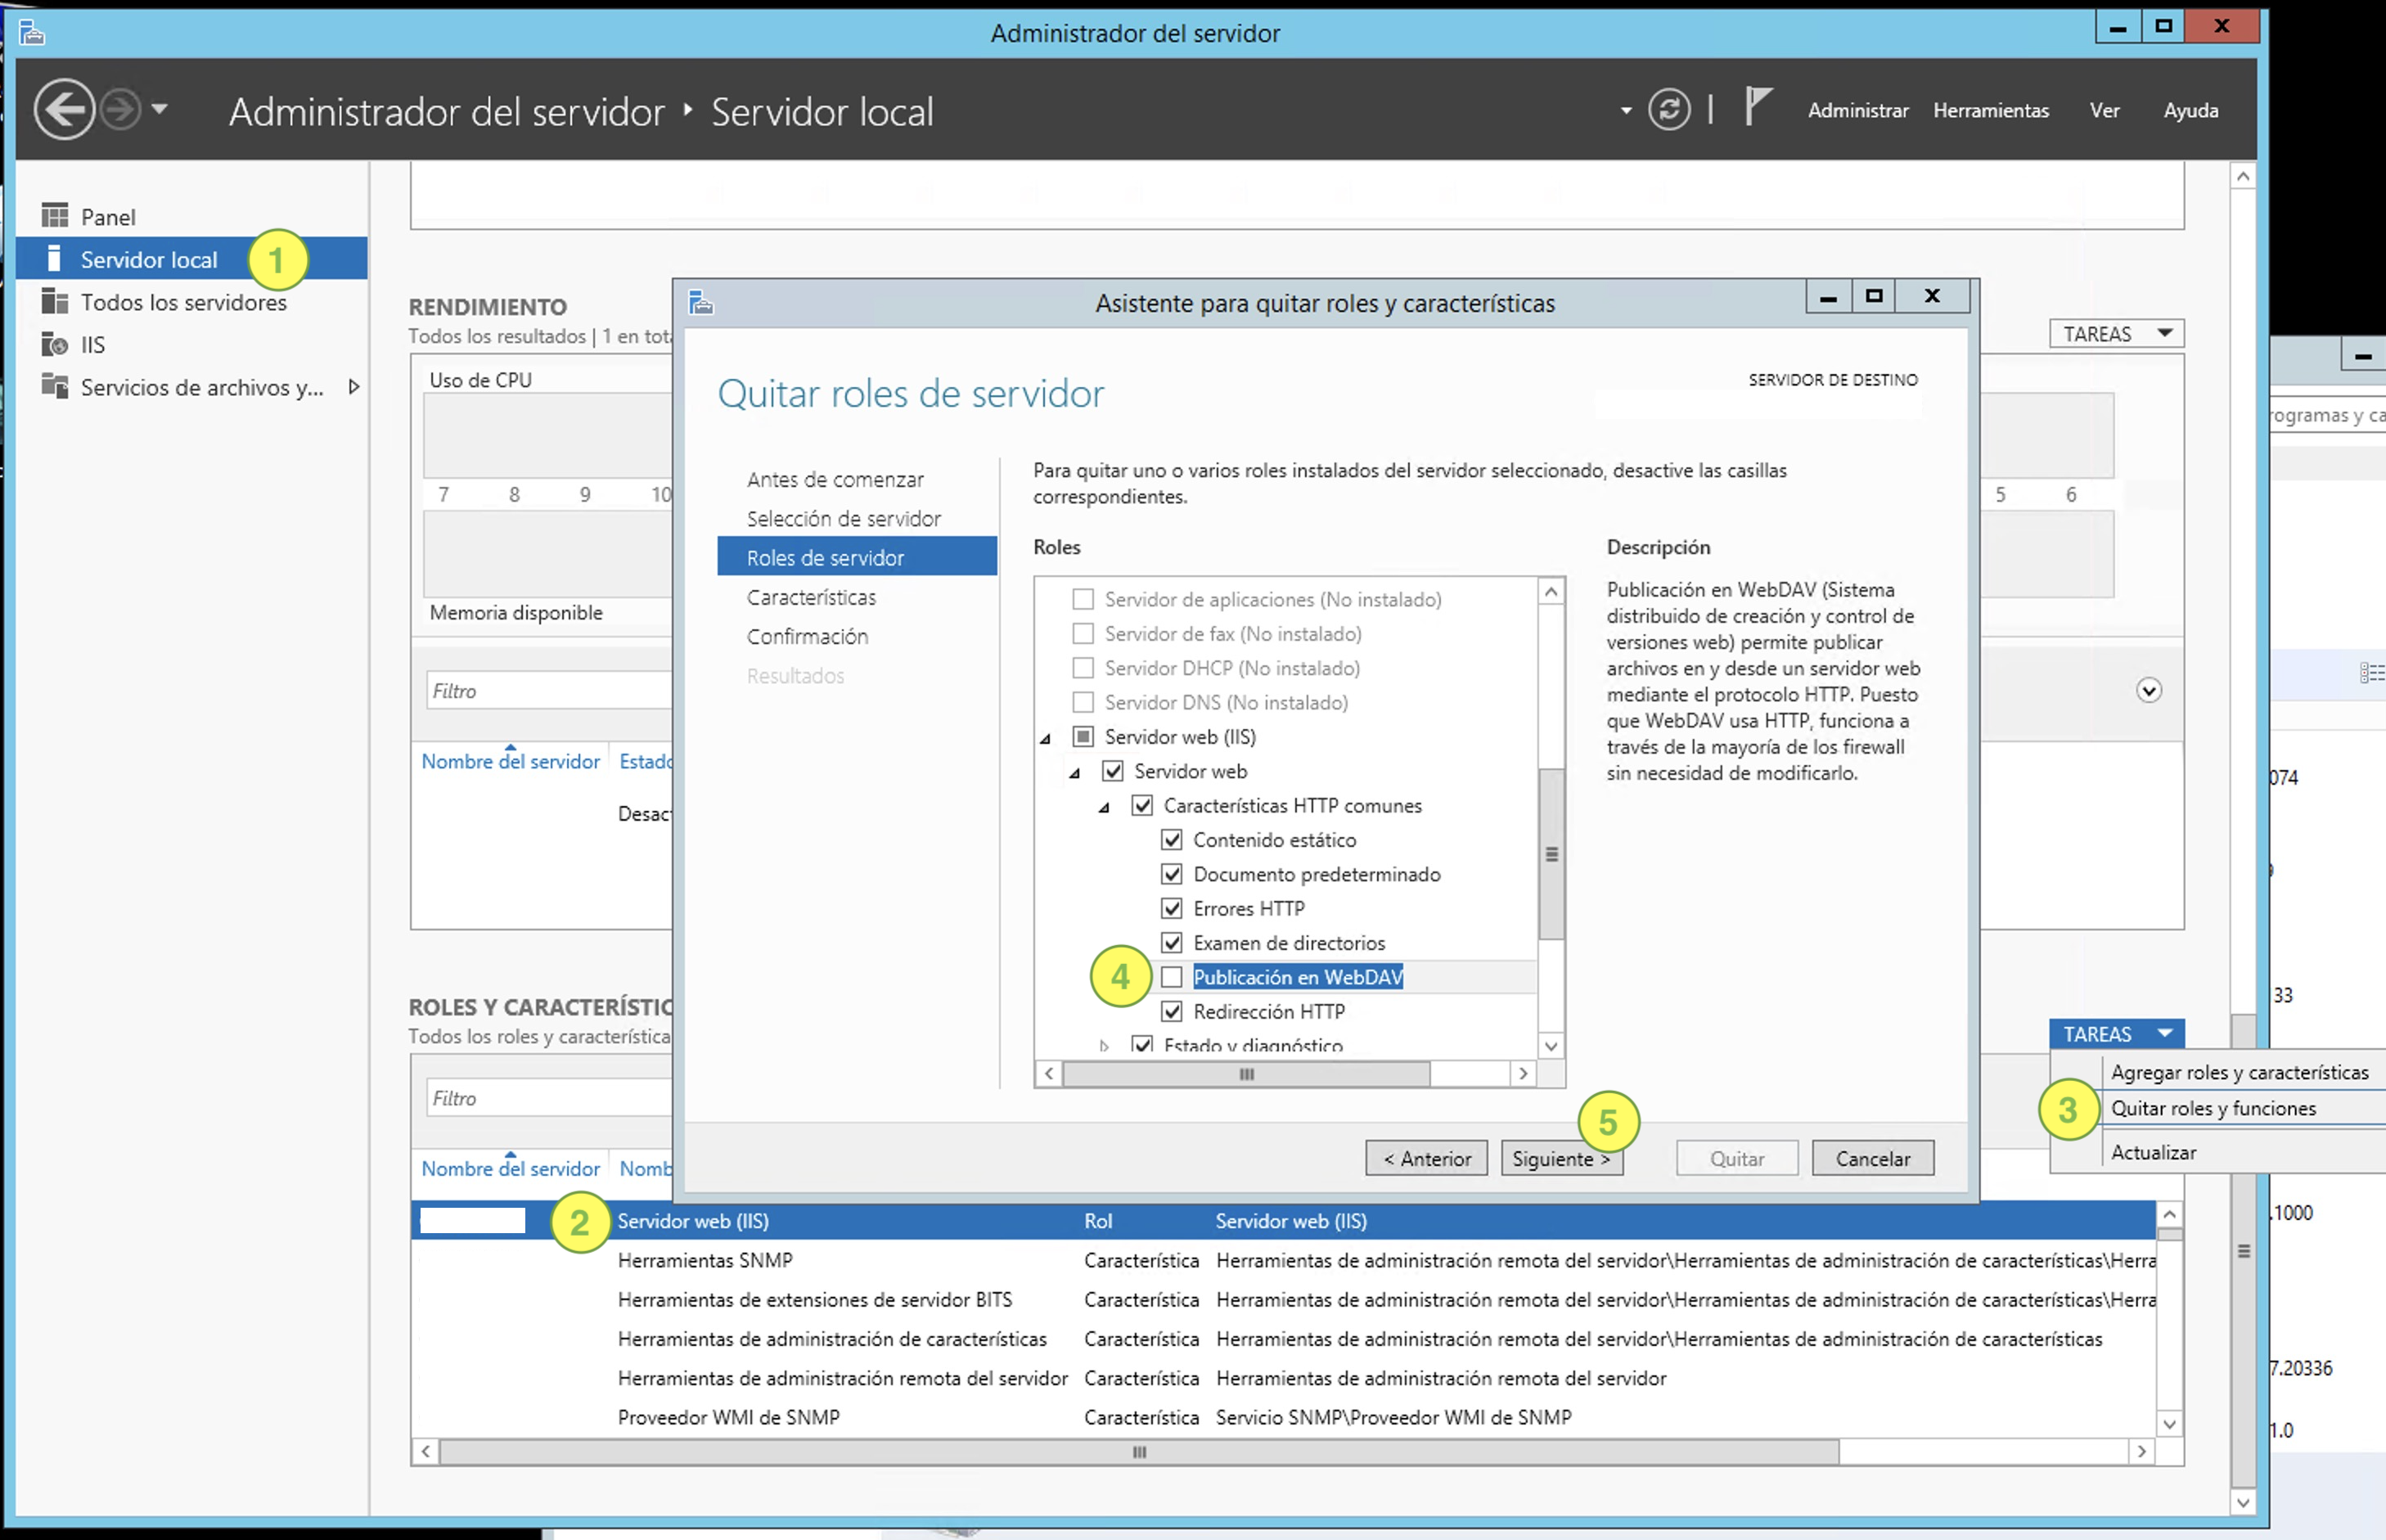Uncheck Errores HTTP checkbox
The height and width of the screenshot is (1540, 2386).
point(1172,908)
